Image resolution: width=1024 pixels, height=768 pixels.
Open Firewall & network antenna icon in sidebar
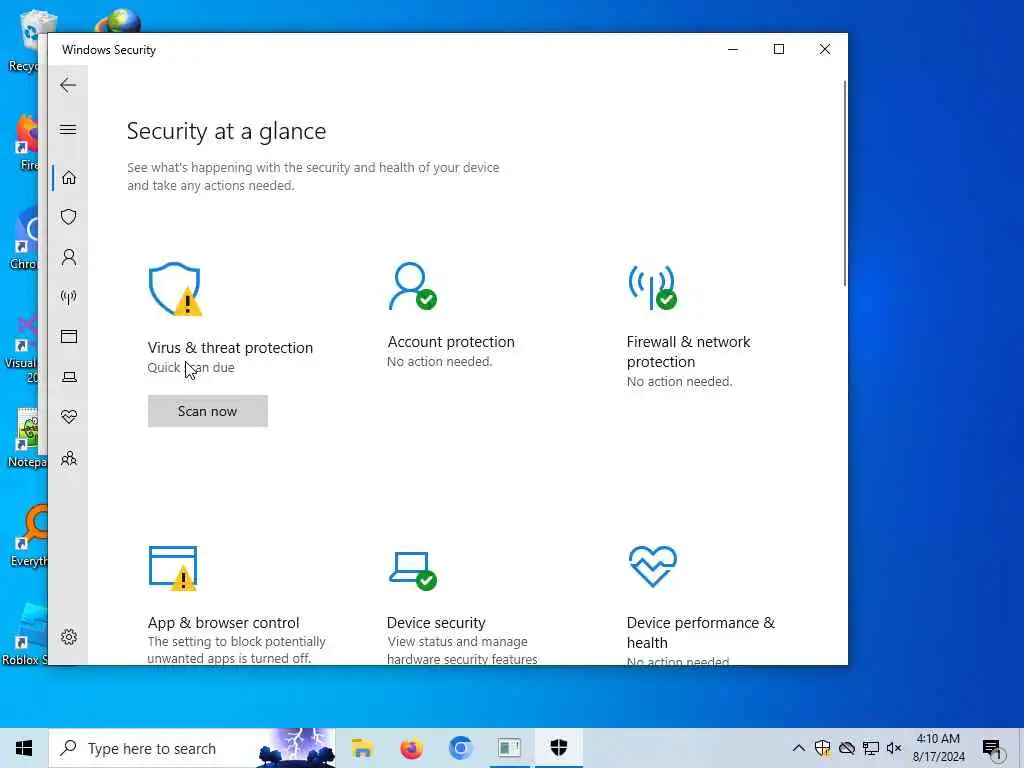tap(69, 298)
